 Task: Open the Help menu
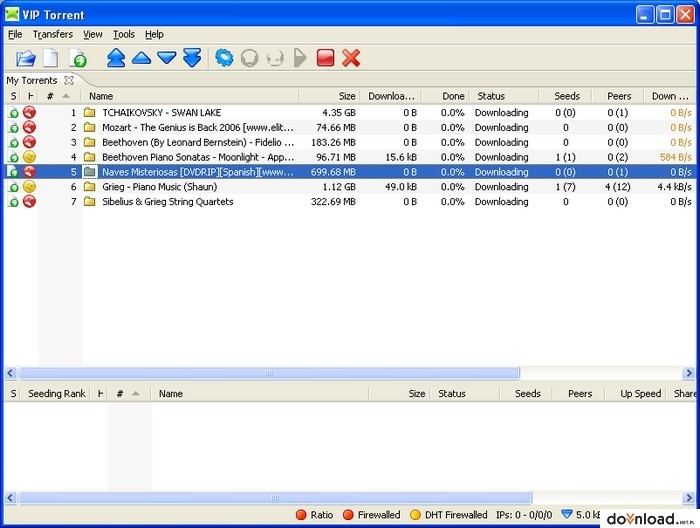click(x=154, y=34)
